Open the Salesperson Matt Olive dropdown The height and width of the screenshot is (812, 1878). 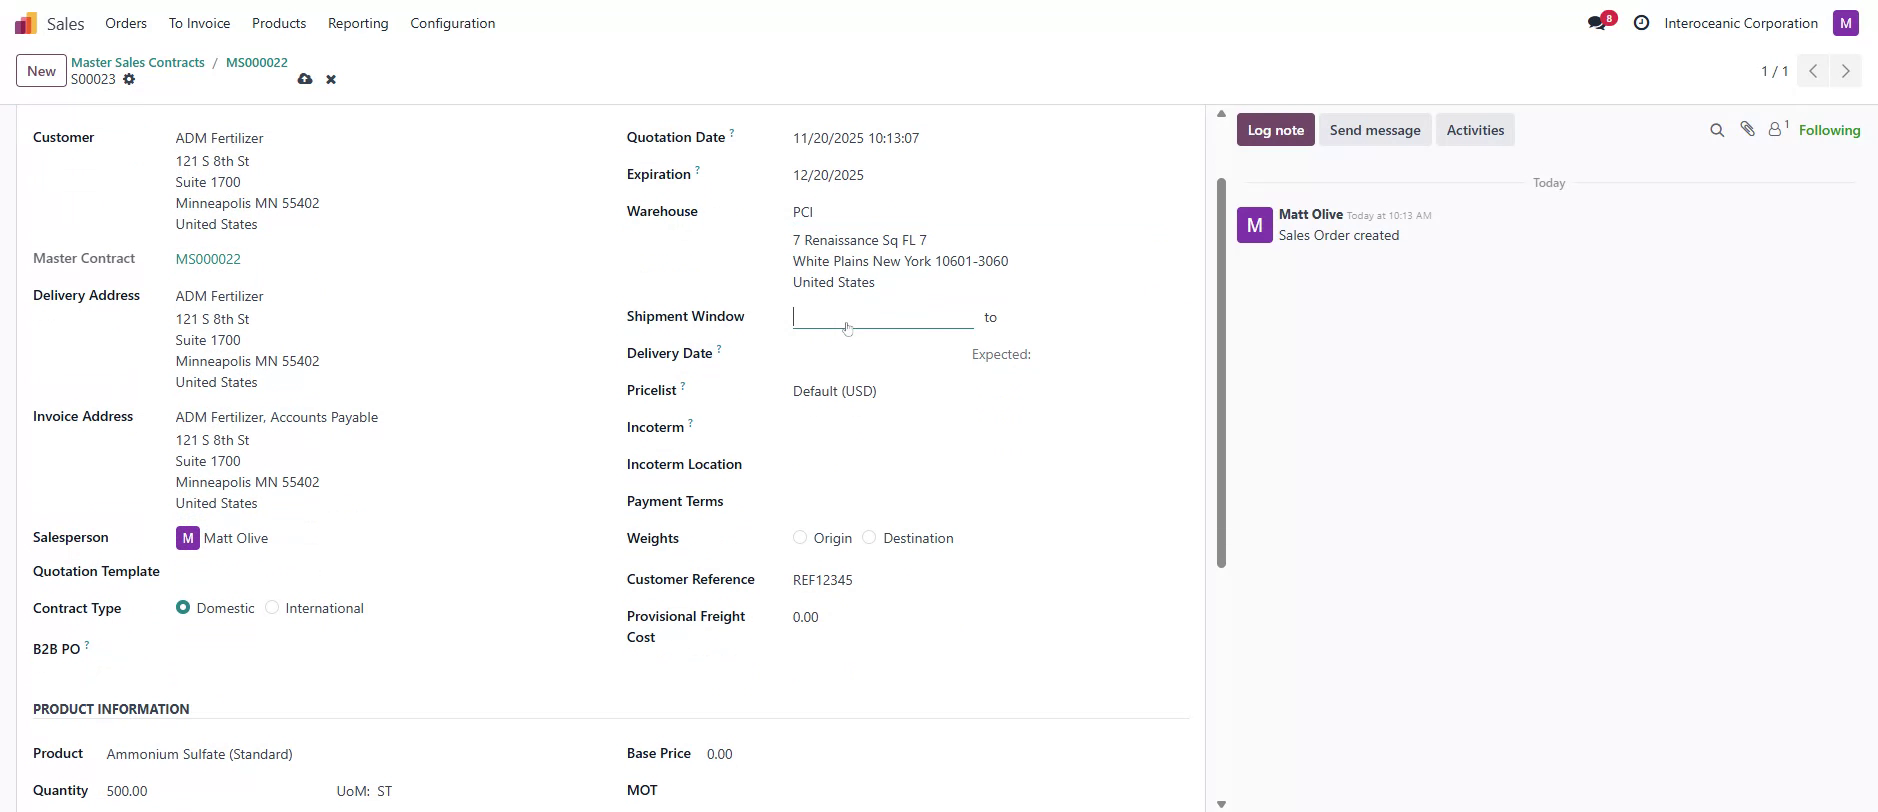398,538
